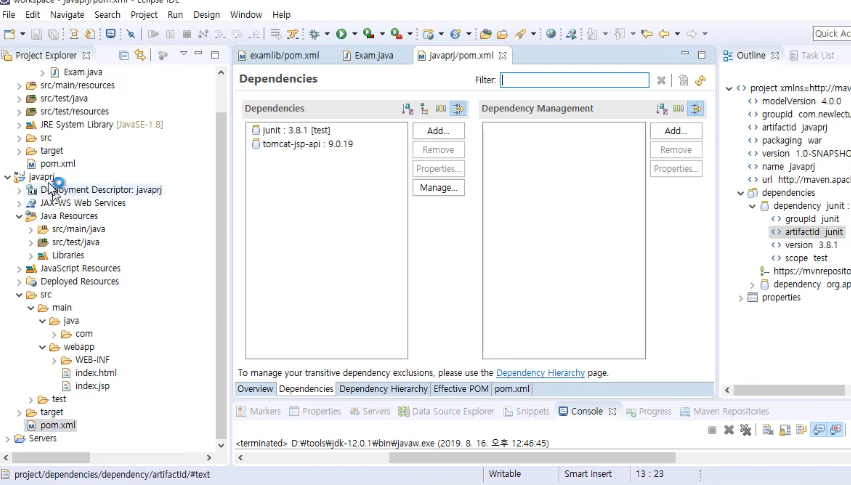Click the green Run button icon
The image size is (851, 485).
(x=341, y=34)
